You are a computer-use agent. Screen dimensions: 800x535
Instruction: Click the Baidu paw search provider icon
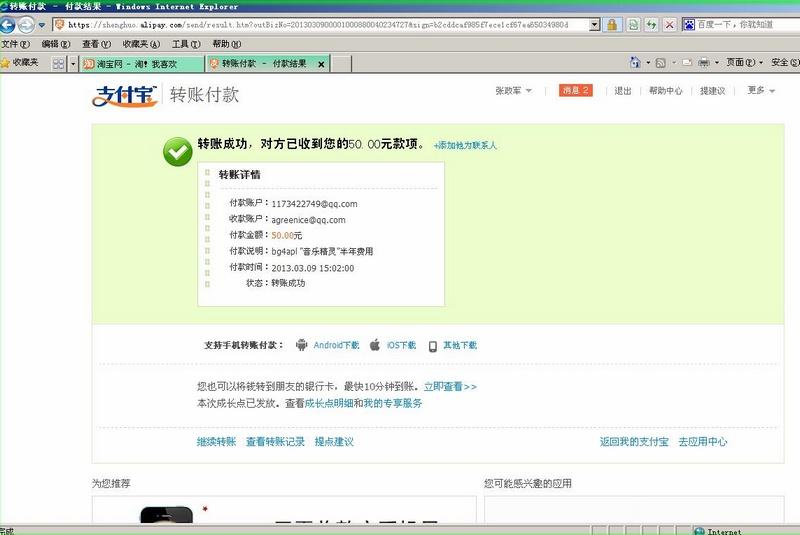point(689,24)
